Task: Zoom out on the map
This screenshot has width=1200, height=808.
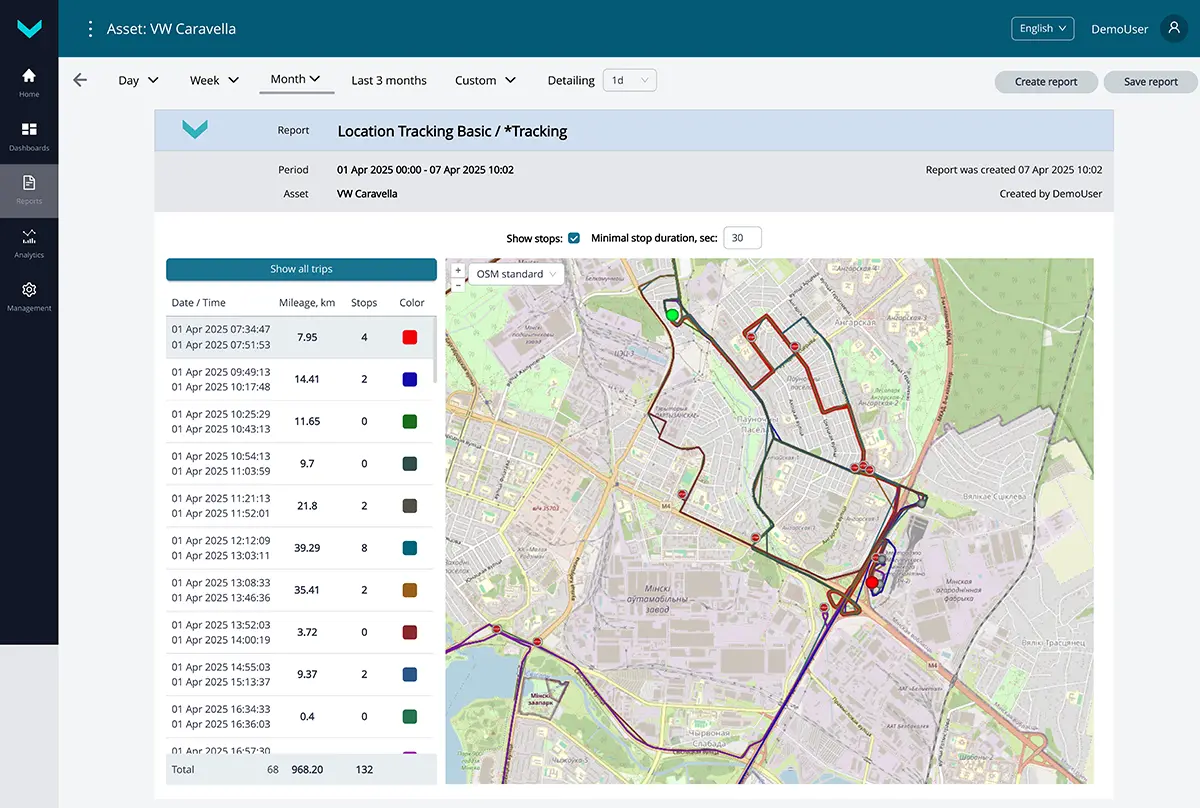Action: coord(458,285)
